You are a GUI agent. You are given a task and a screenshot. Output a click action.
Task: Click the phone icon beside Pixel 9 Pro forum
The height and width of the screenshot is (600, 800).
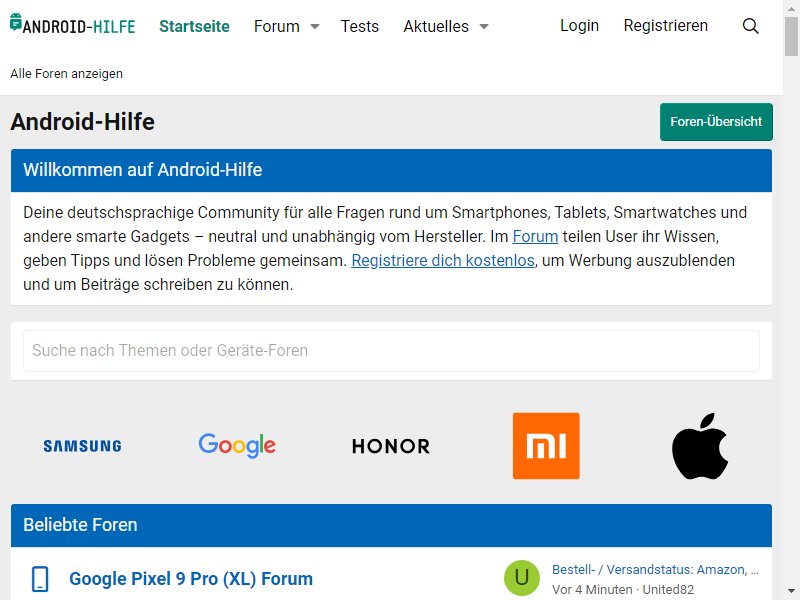pyautogui.click(x=40, y=579)
